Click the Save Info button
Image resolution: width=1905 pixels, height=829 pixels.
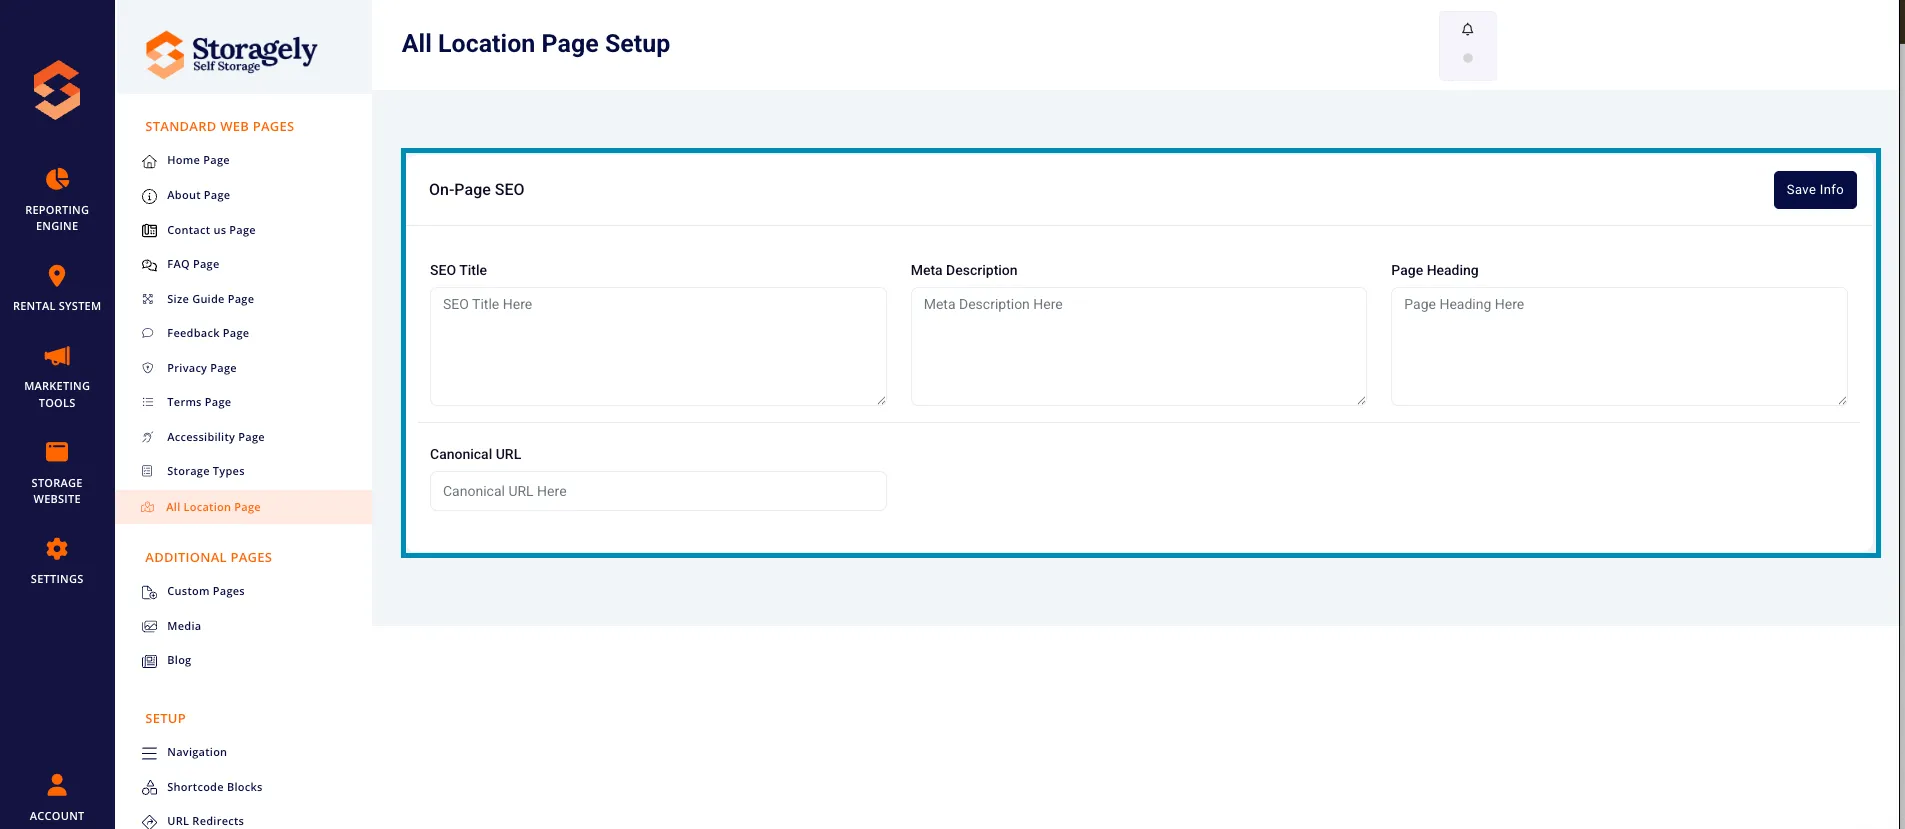[x=1815, y=190]
